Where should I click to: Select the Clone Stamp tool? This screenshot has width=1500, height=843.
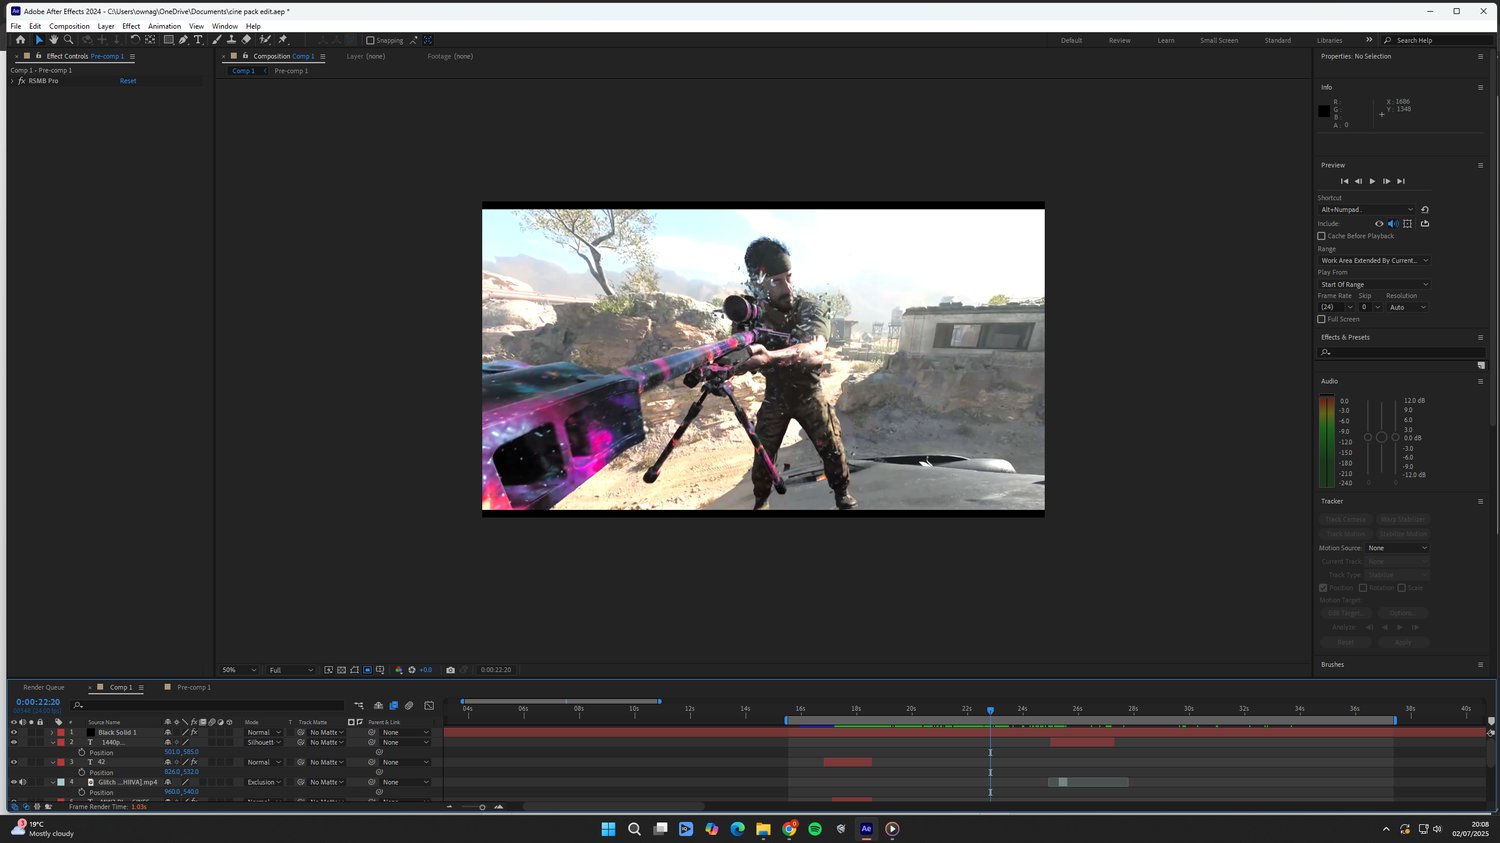tap(231, 40)
